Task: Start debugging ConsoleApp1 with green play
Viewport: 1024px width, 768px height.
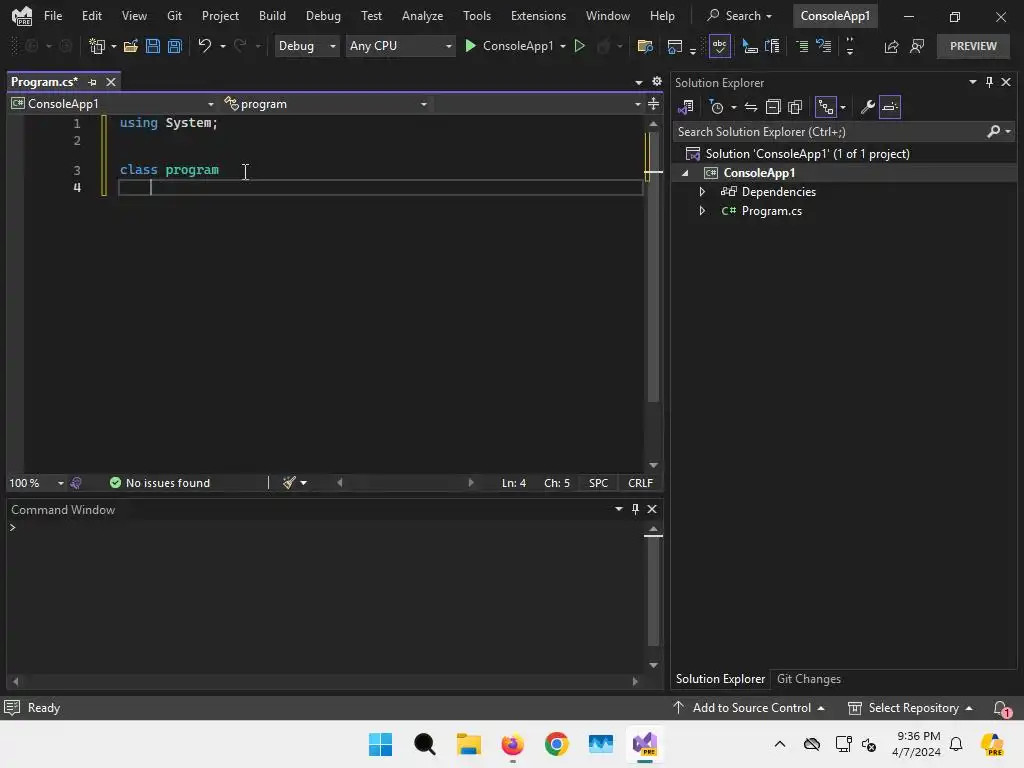Action: tap(470, 46)
